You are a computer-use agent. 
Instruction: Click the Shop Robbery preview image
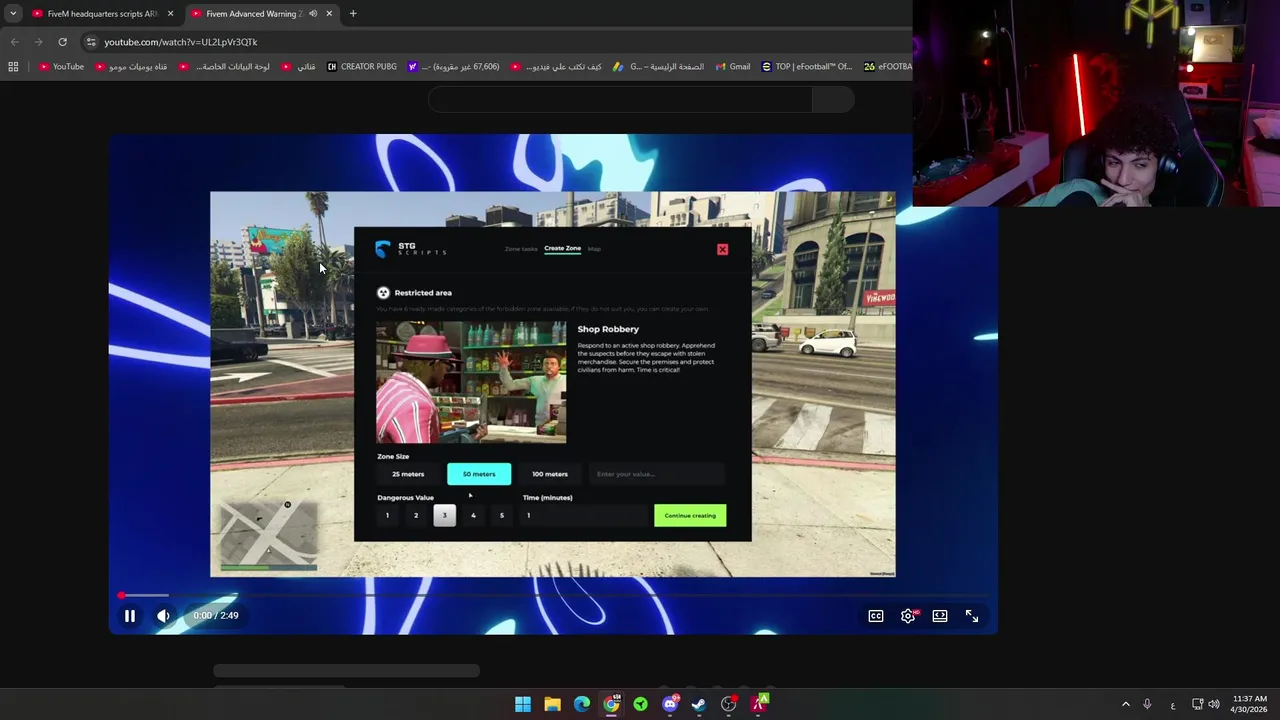pyautogui.click(x=471, y=382)
